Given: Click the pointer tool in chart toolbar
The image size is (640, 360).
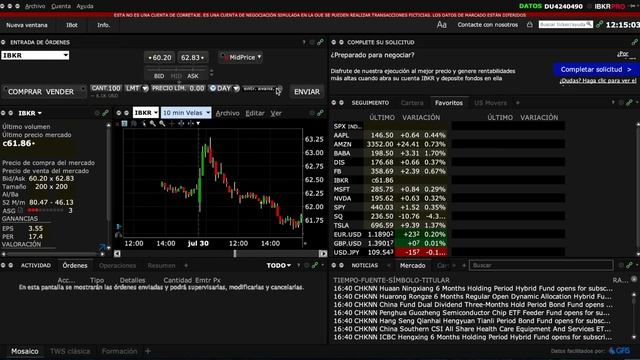Looking at the screenshot, I should click(x=143, y=123).
